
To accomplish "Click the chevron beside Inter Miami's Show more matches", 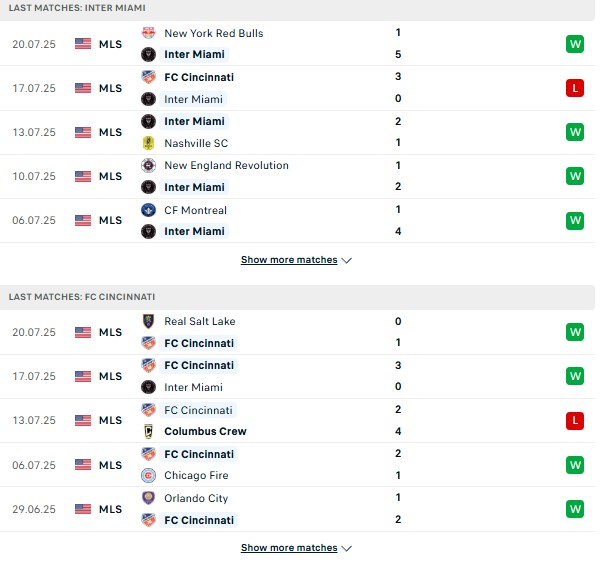I will coord(346,261).
